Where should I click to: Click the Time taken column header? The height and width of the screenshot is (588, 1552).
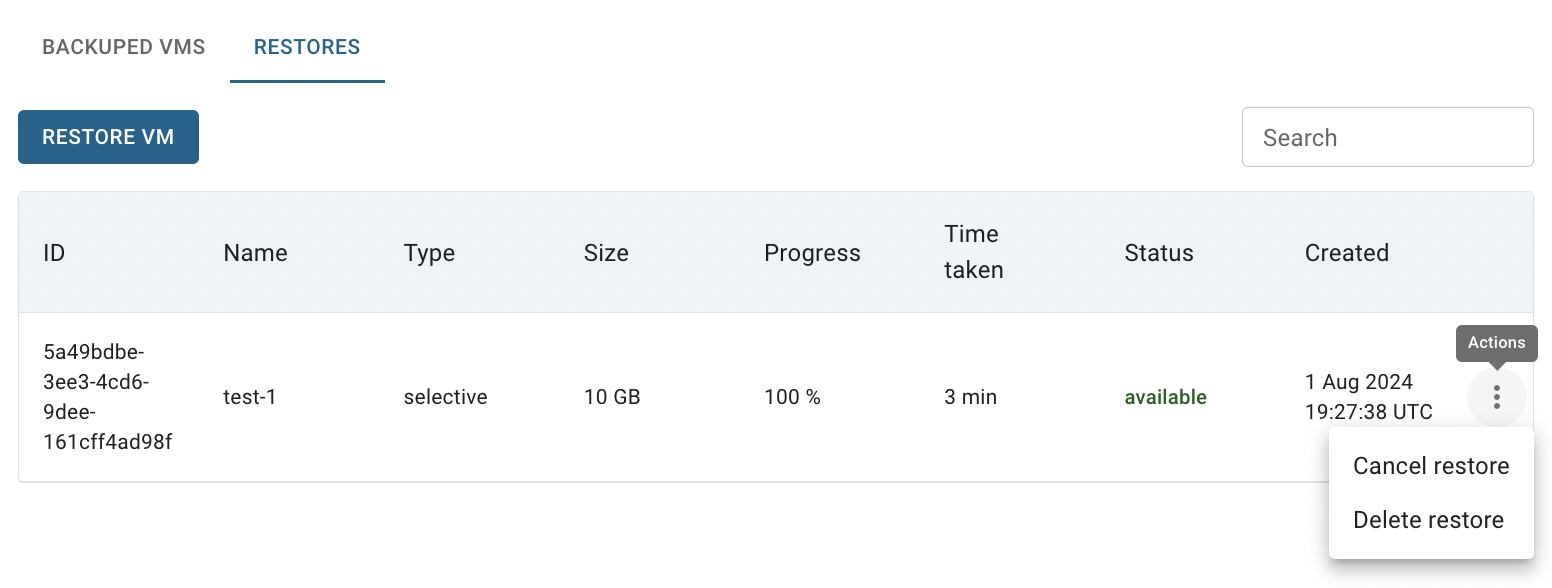point(973,252)
